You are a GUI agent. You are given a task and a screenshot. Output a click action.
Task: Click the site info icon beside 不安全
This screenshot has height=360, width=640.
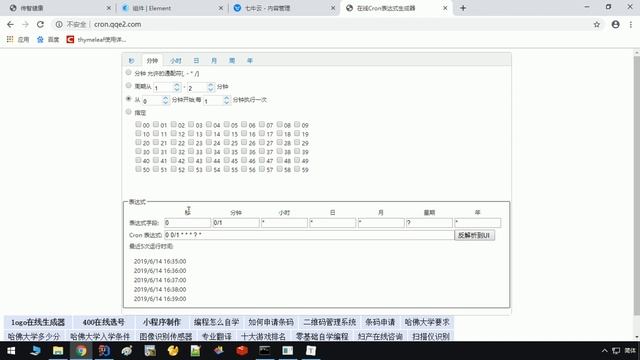point(59,24)
